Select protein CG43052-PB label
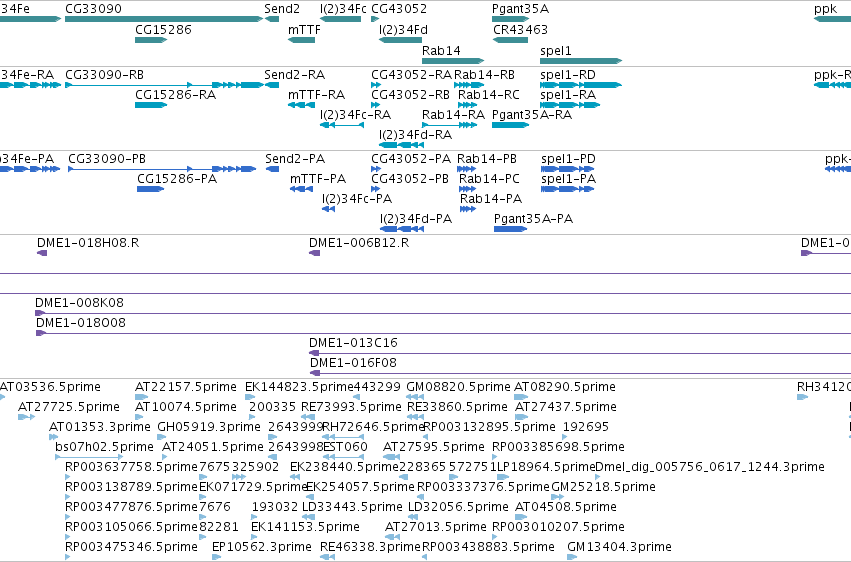 [x=410, y=178]
